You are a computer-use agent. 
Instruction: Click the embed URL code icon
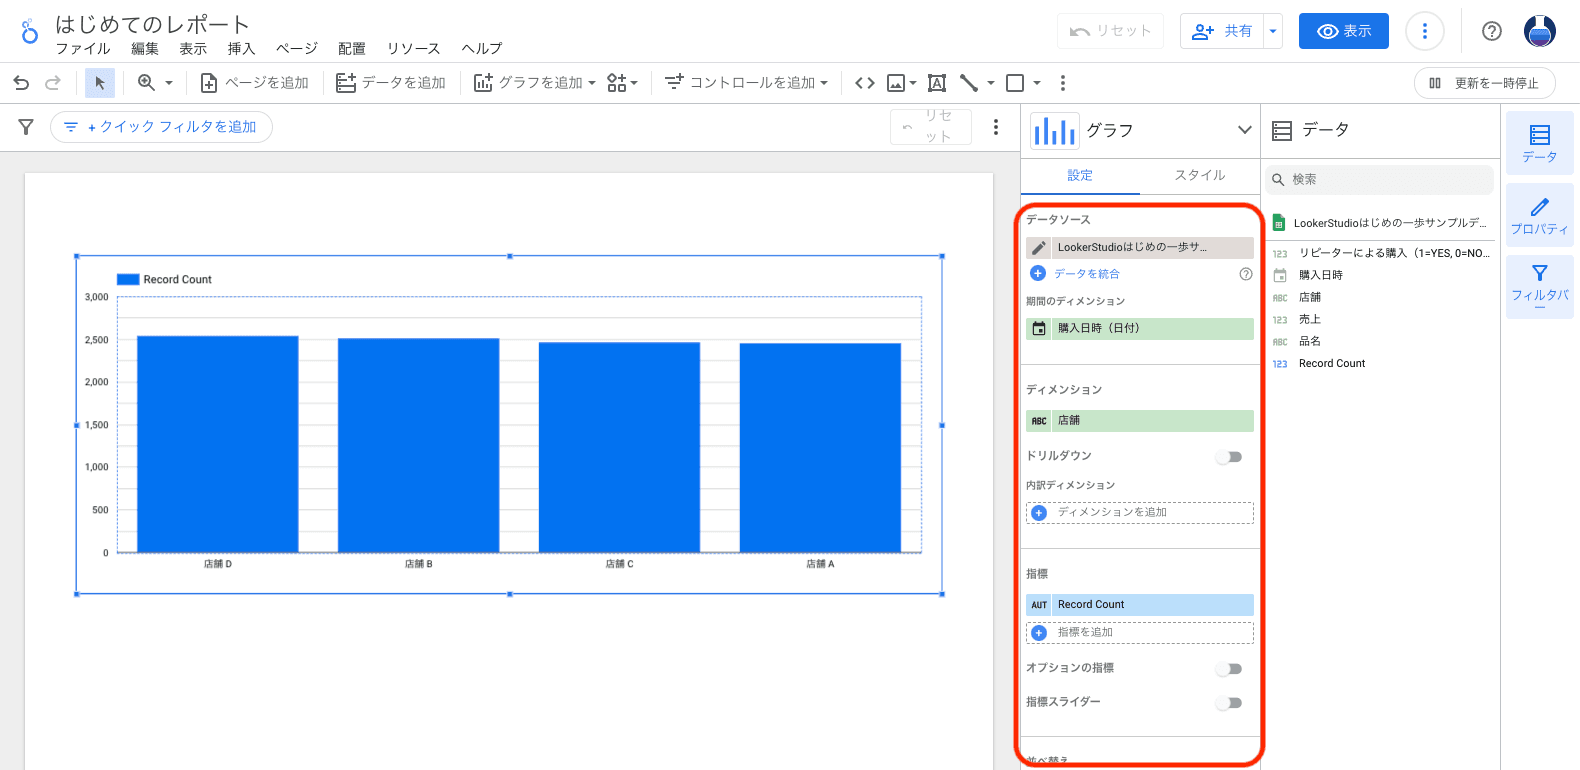coord(865,83)
